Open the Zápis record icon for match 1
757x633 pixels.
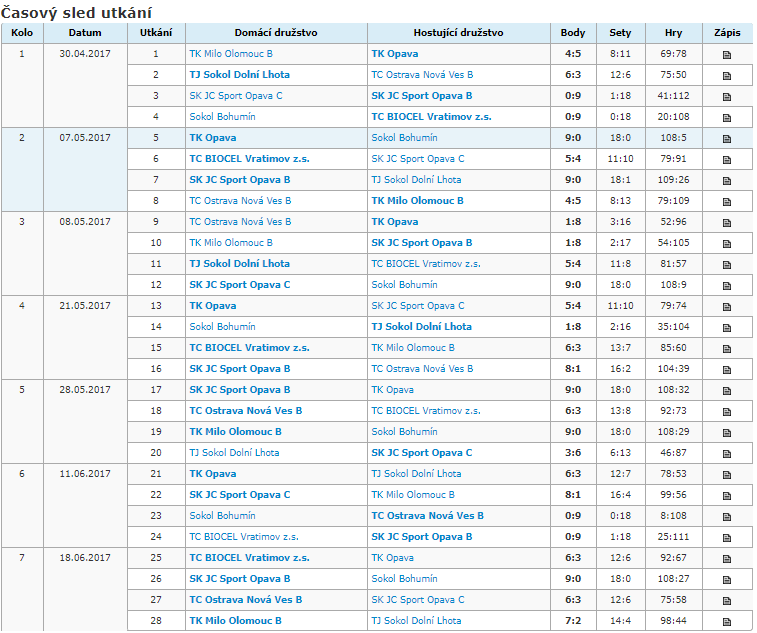tap(727, 55)
